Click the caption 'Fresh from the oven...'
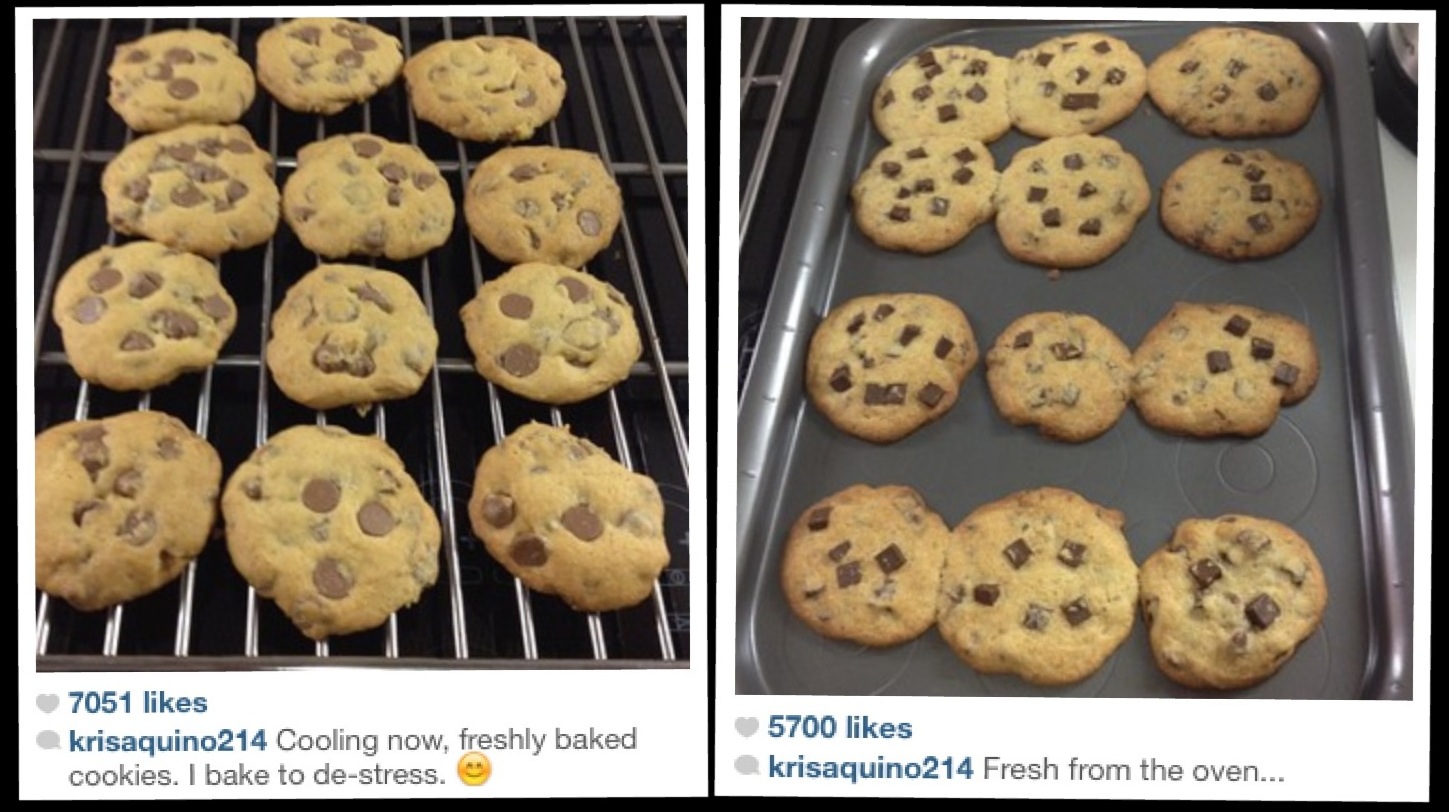The height and width of the screenshot is (812, 1449). pos(1133,769)
